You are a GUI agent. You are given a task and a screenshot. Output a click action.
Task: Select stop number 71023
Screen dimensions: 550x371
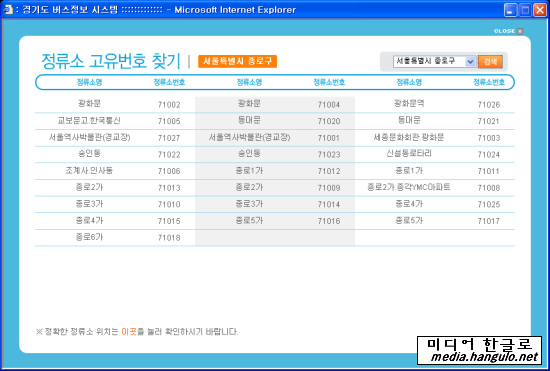329,154
